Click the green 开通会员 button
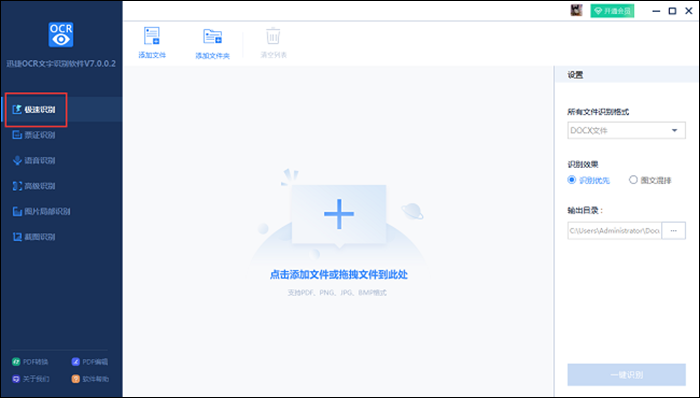The width and height of the screenshot is (700, 398). [612, 11]
